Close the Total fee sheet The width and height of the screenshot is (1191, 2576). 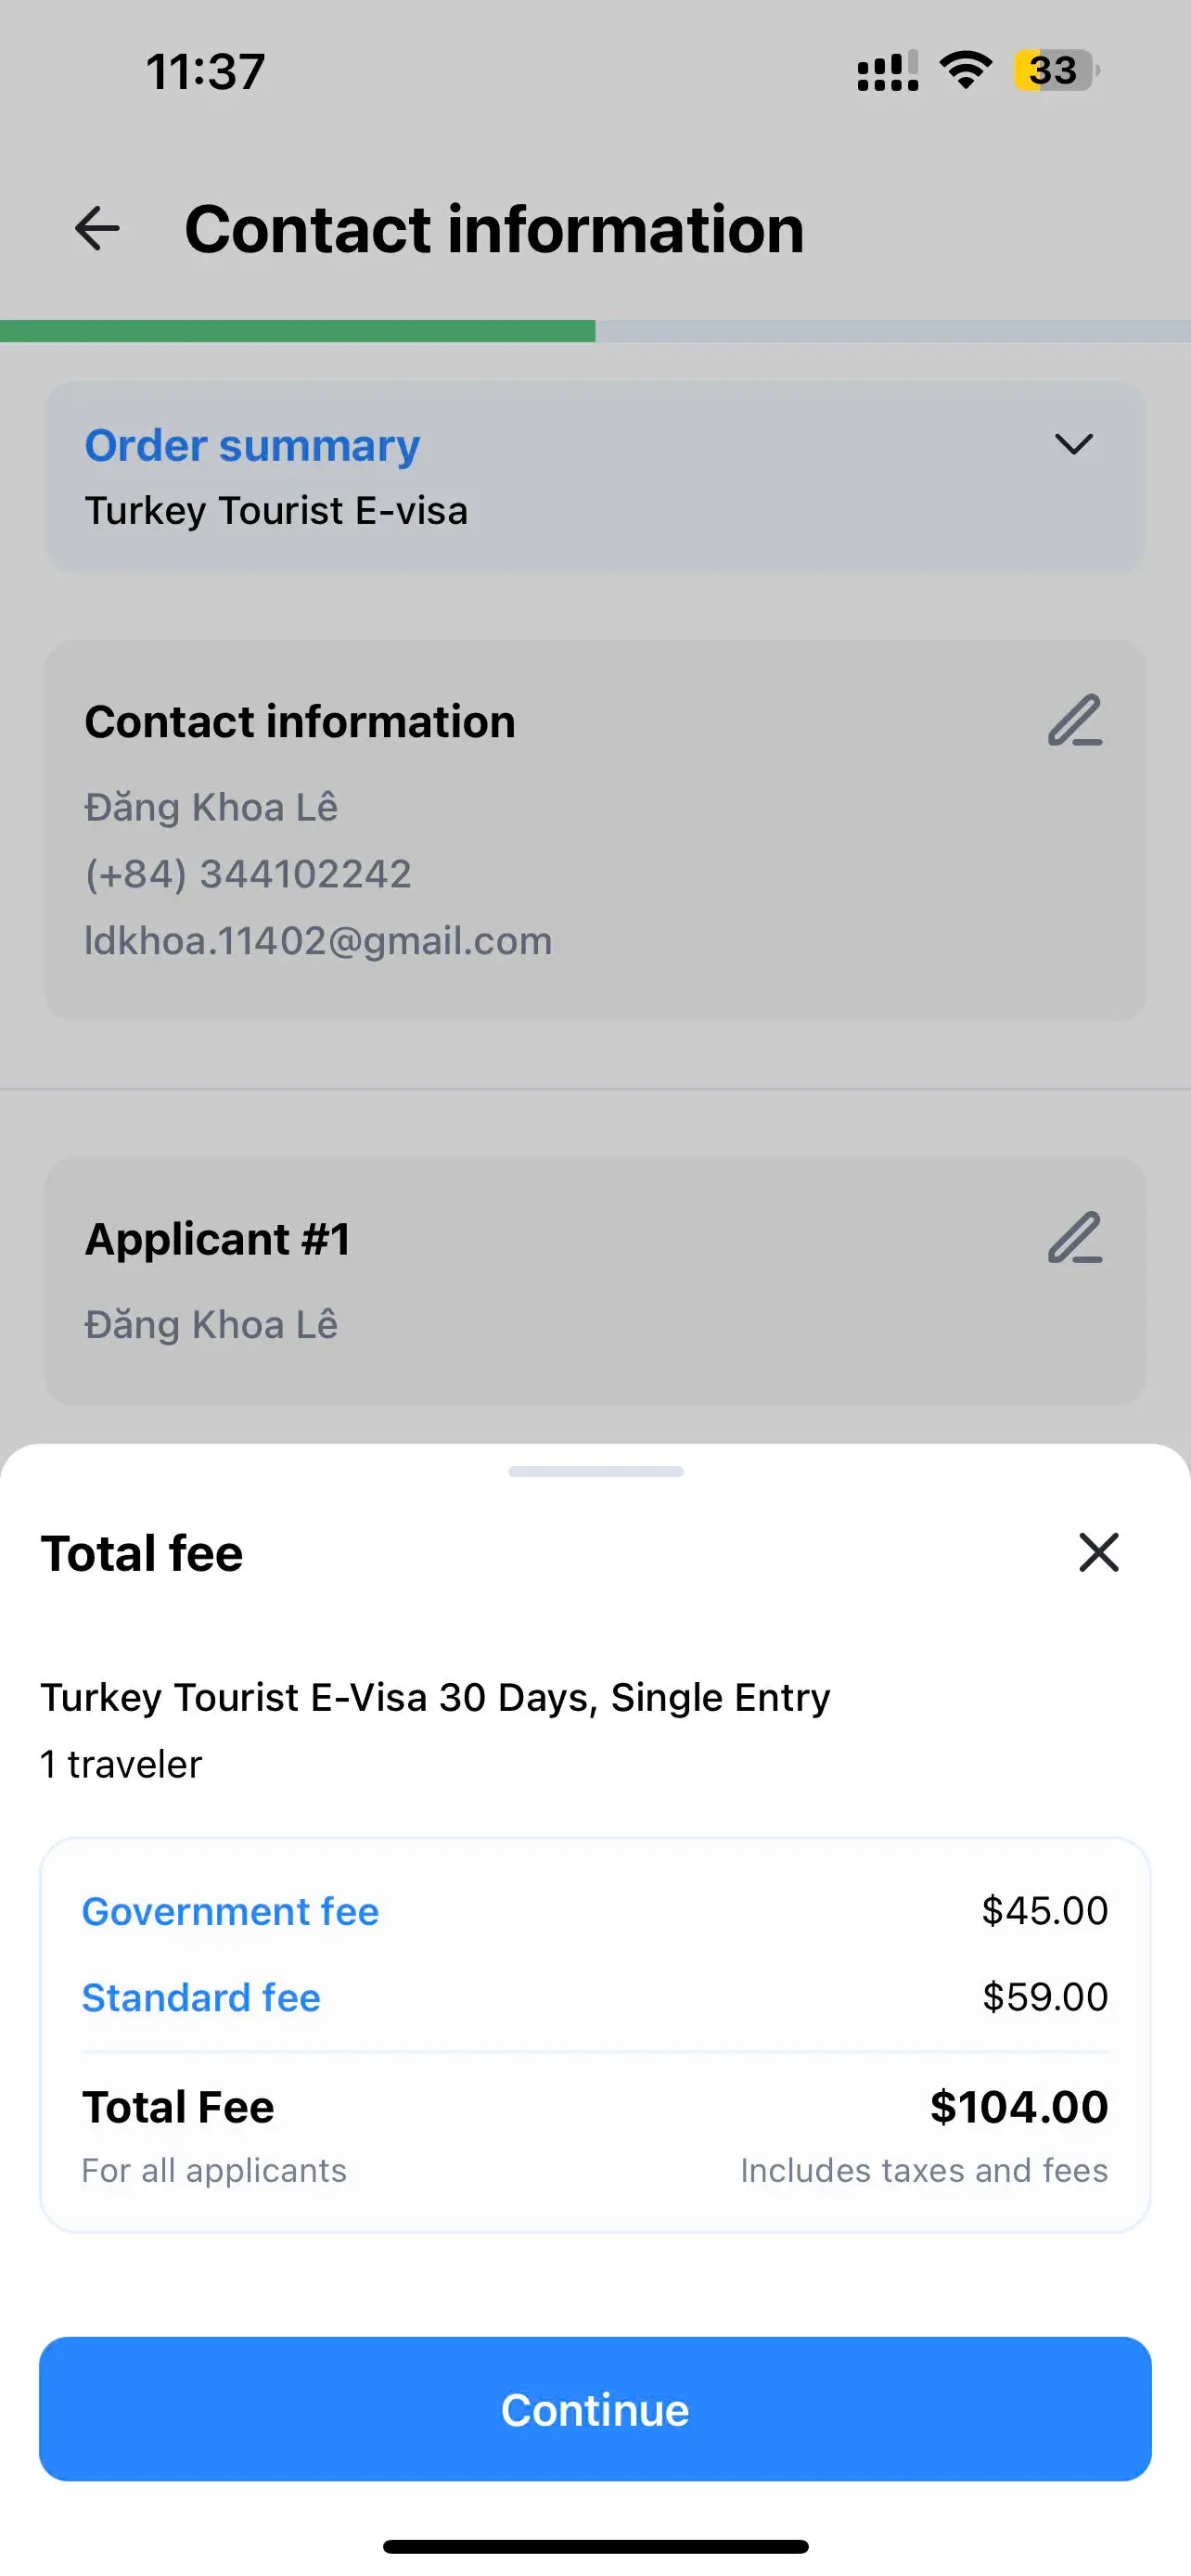pos(1098,1552)
